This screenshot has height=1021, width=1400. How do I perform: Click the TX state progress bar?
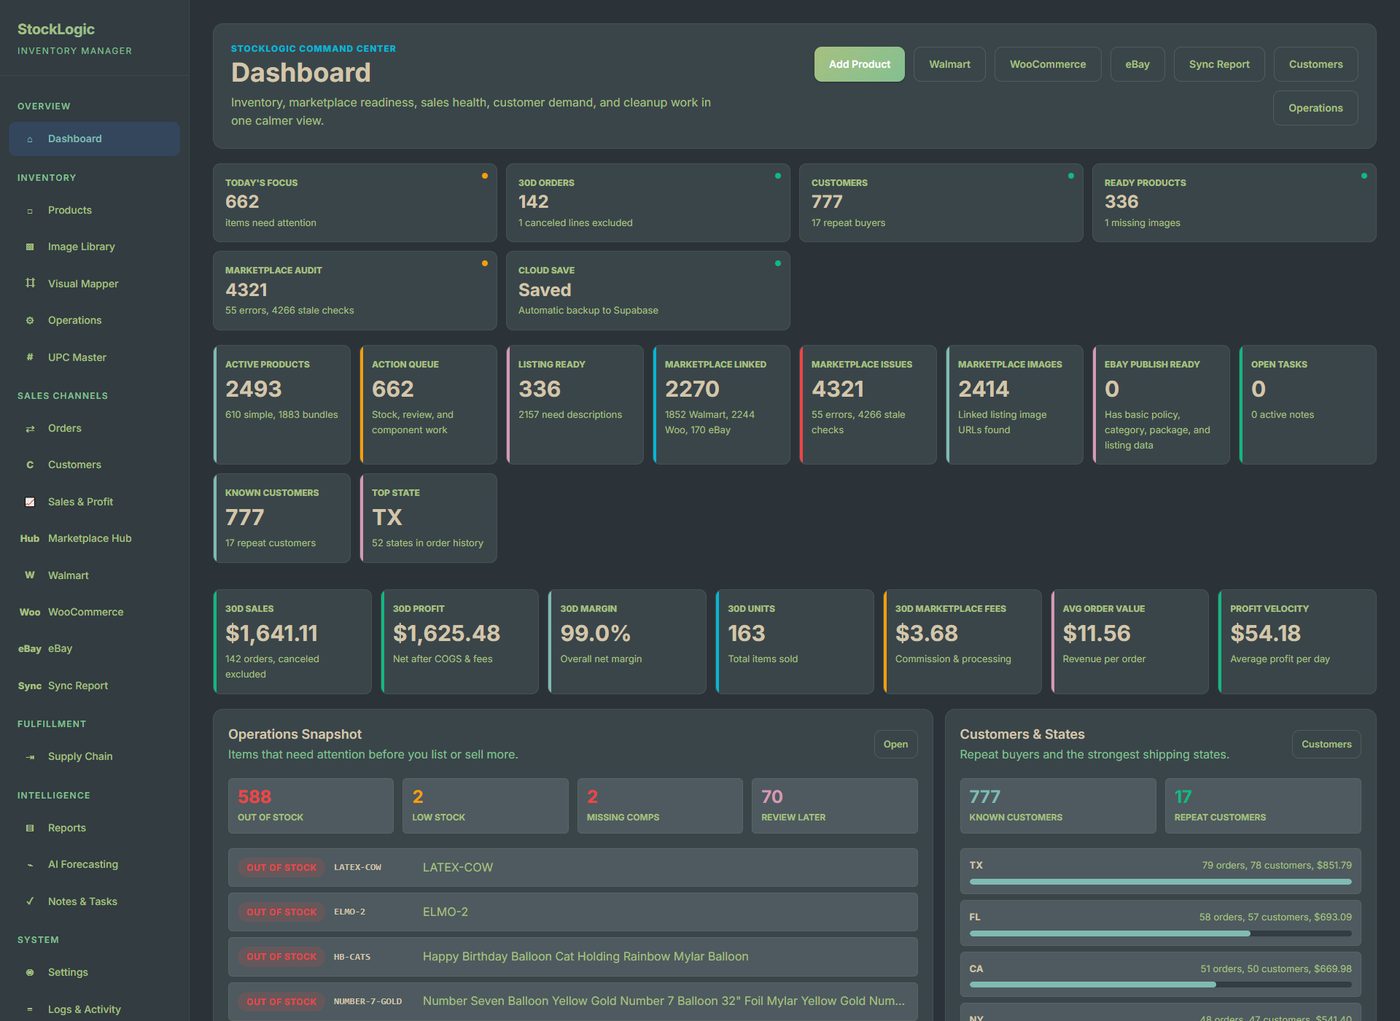tap(1160, 882)
